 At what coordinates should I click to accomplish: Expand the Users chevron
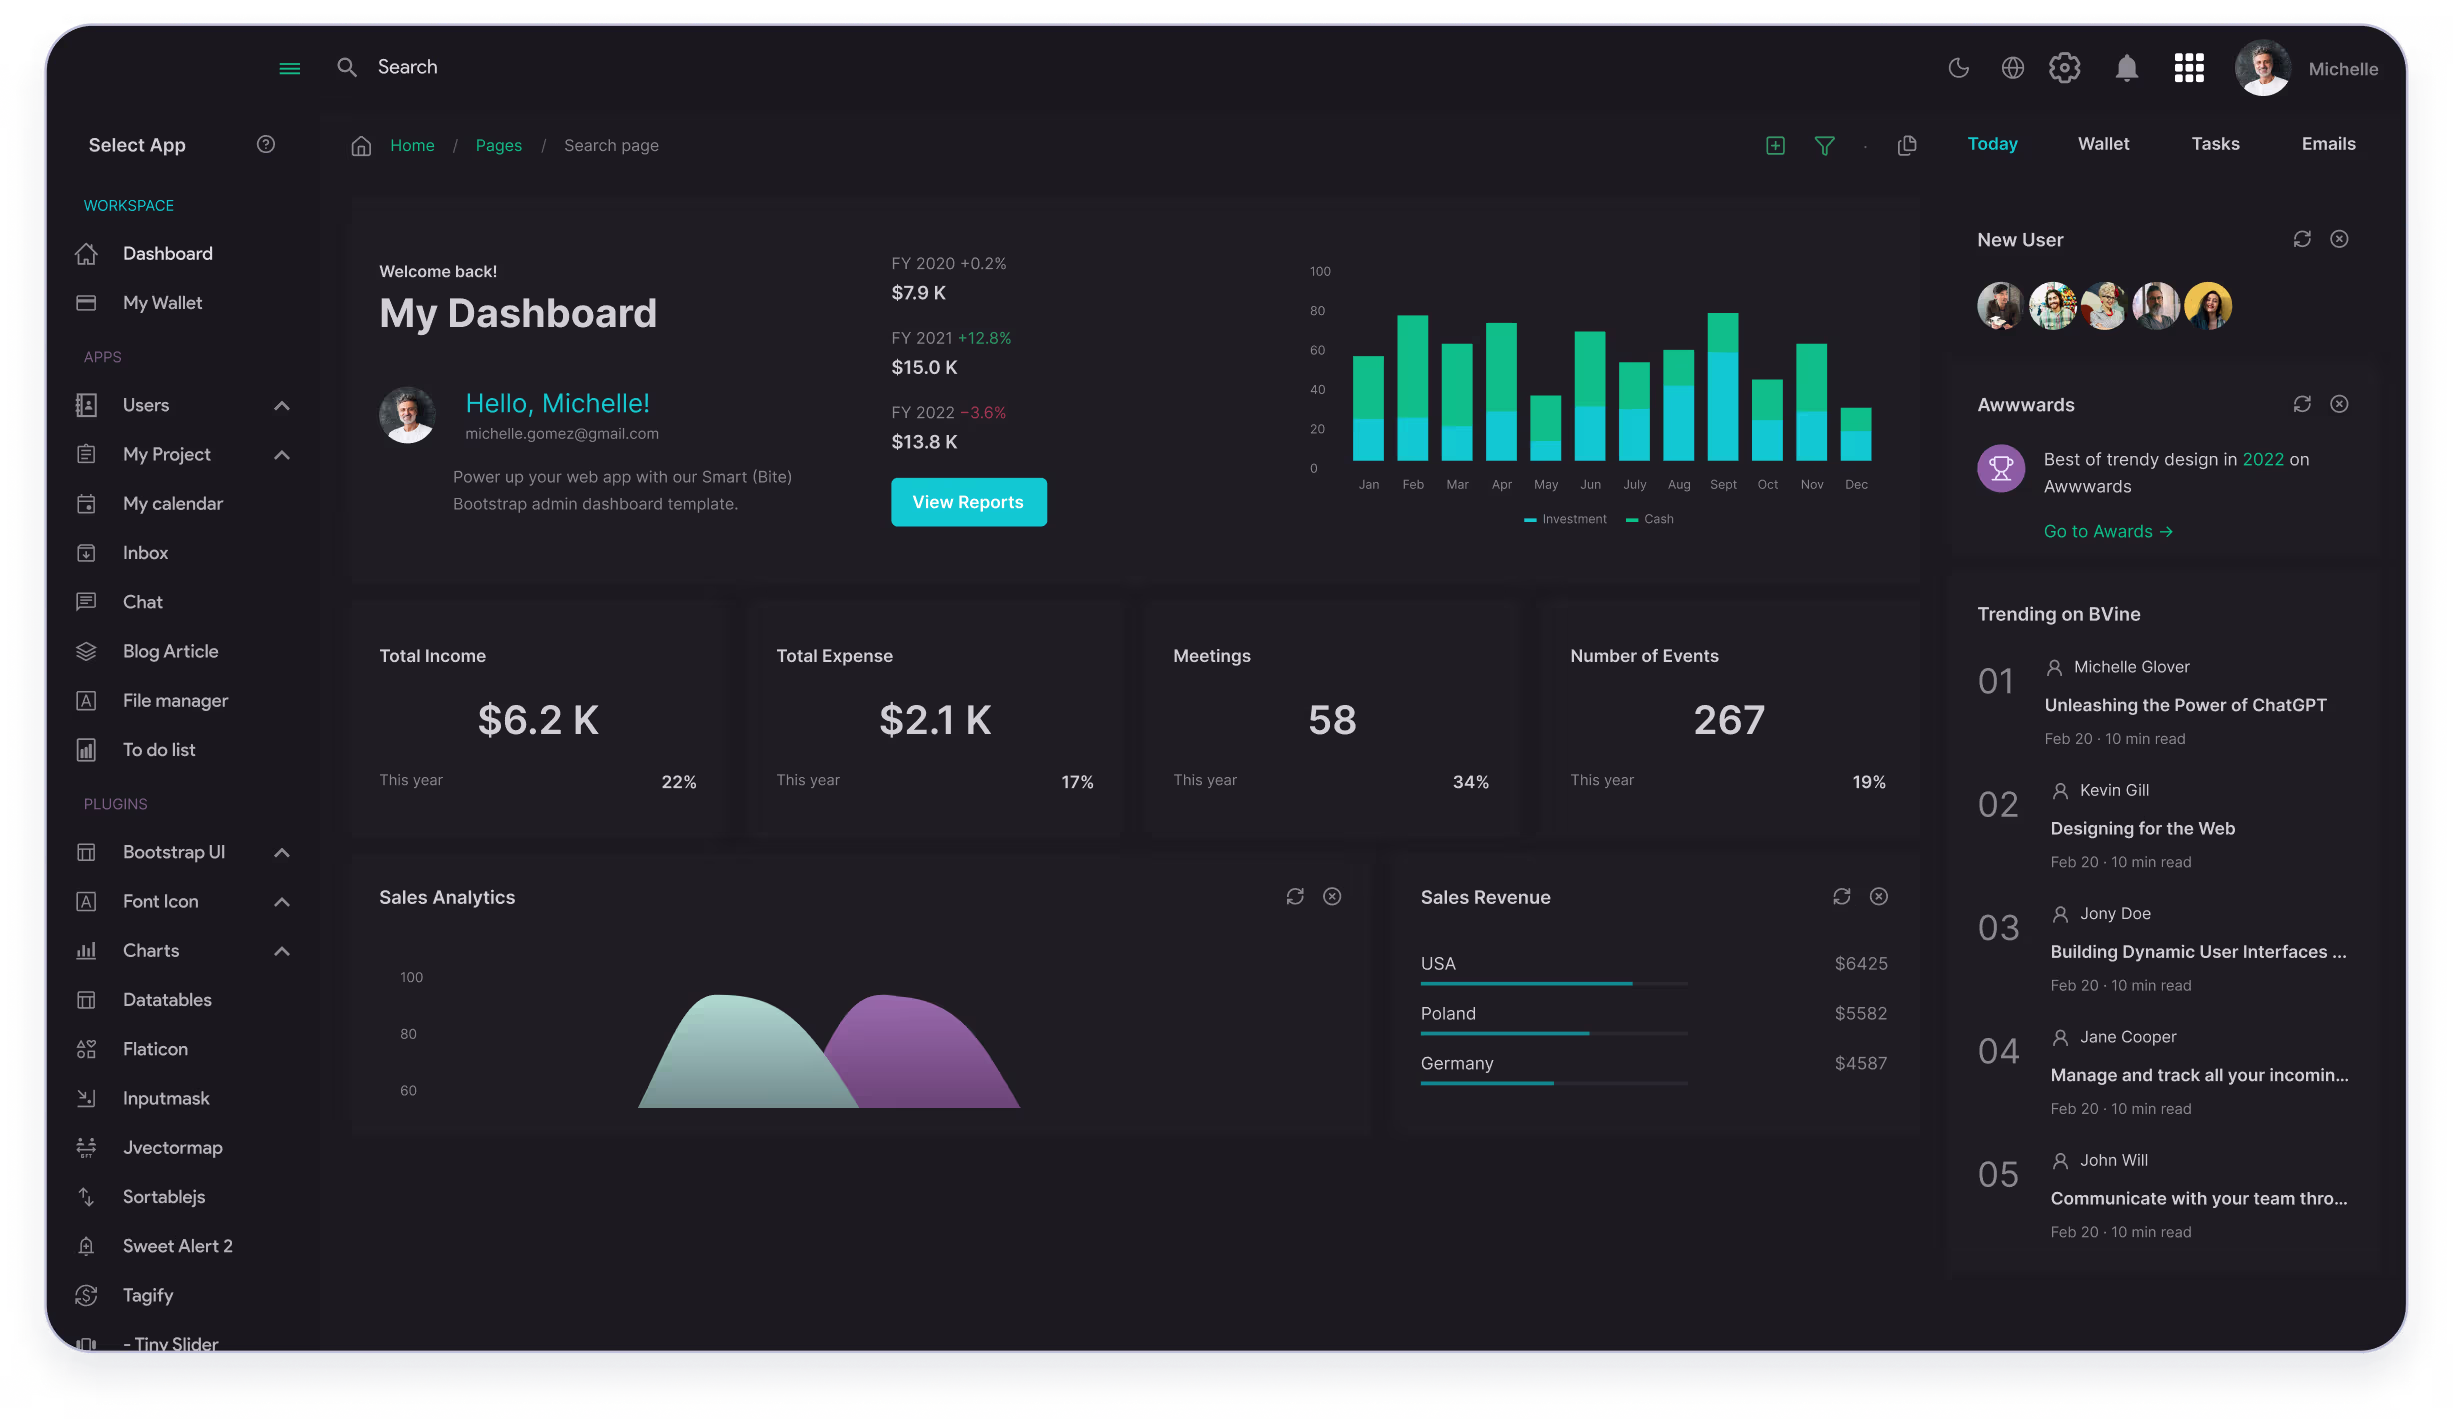282,406
